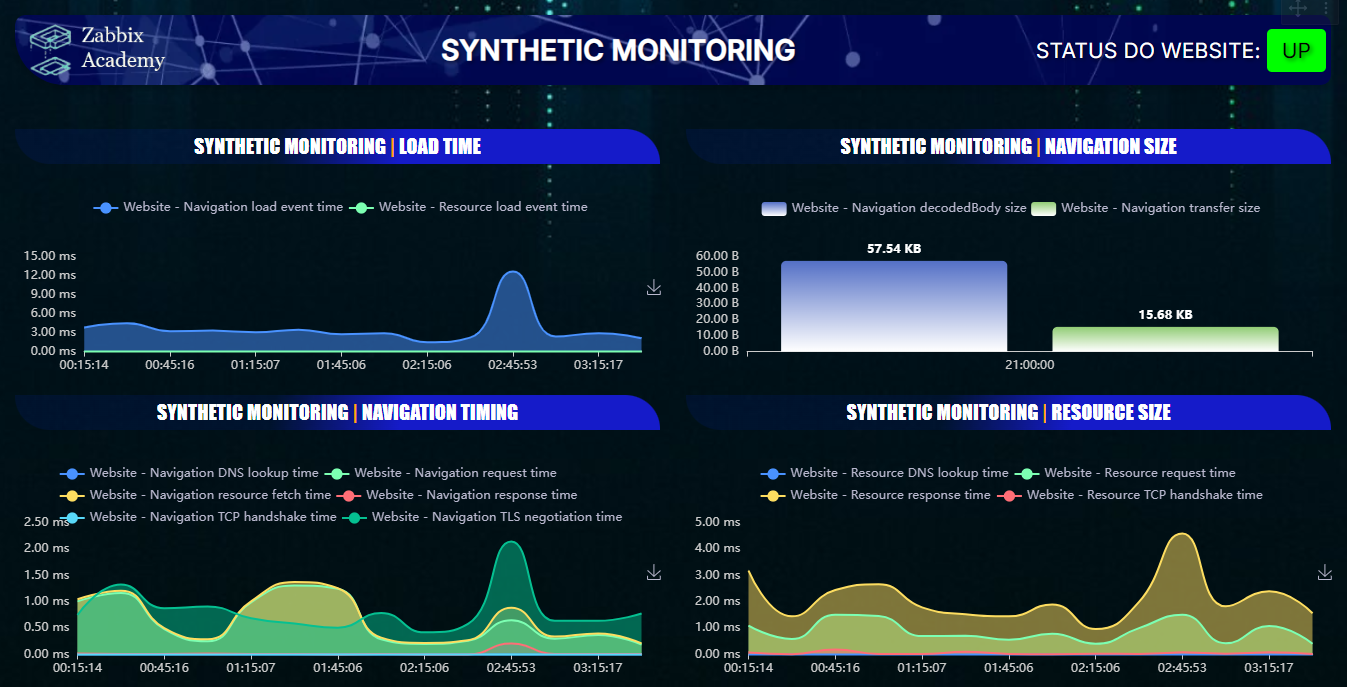Click the Zabbix Academy text
This screenshot has height=687, width=1347.
point(123,48)
